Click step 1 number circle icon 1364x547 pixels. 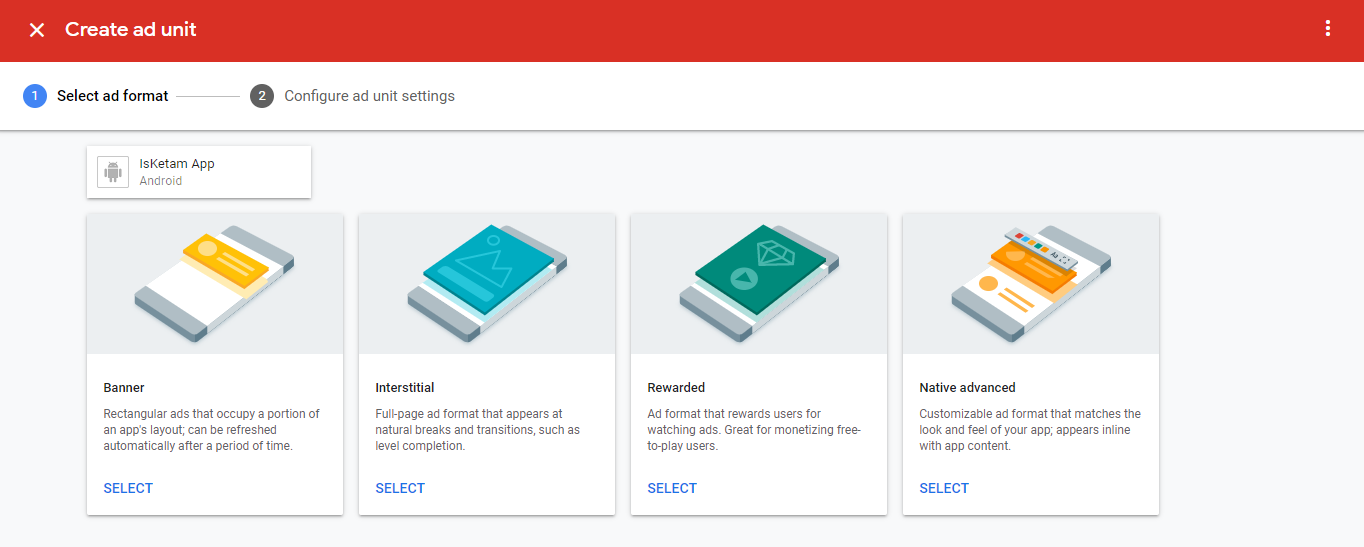[x=35, y=96]
